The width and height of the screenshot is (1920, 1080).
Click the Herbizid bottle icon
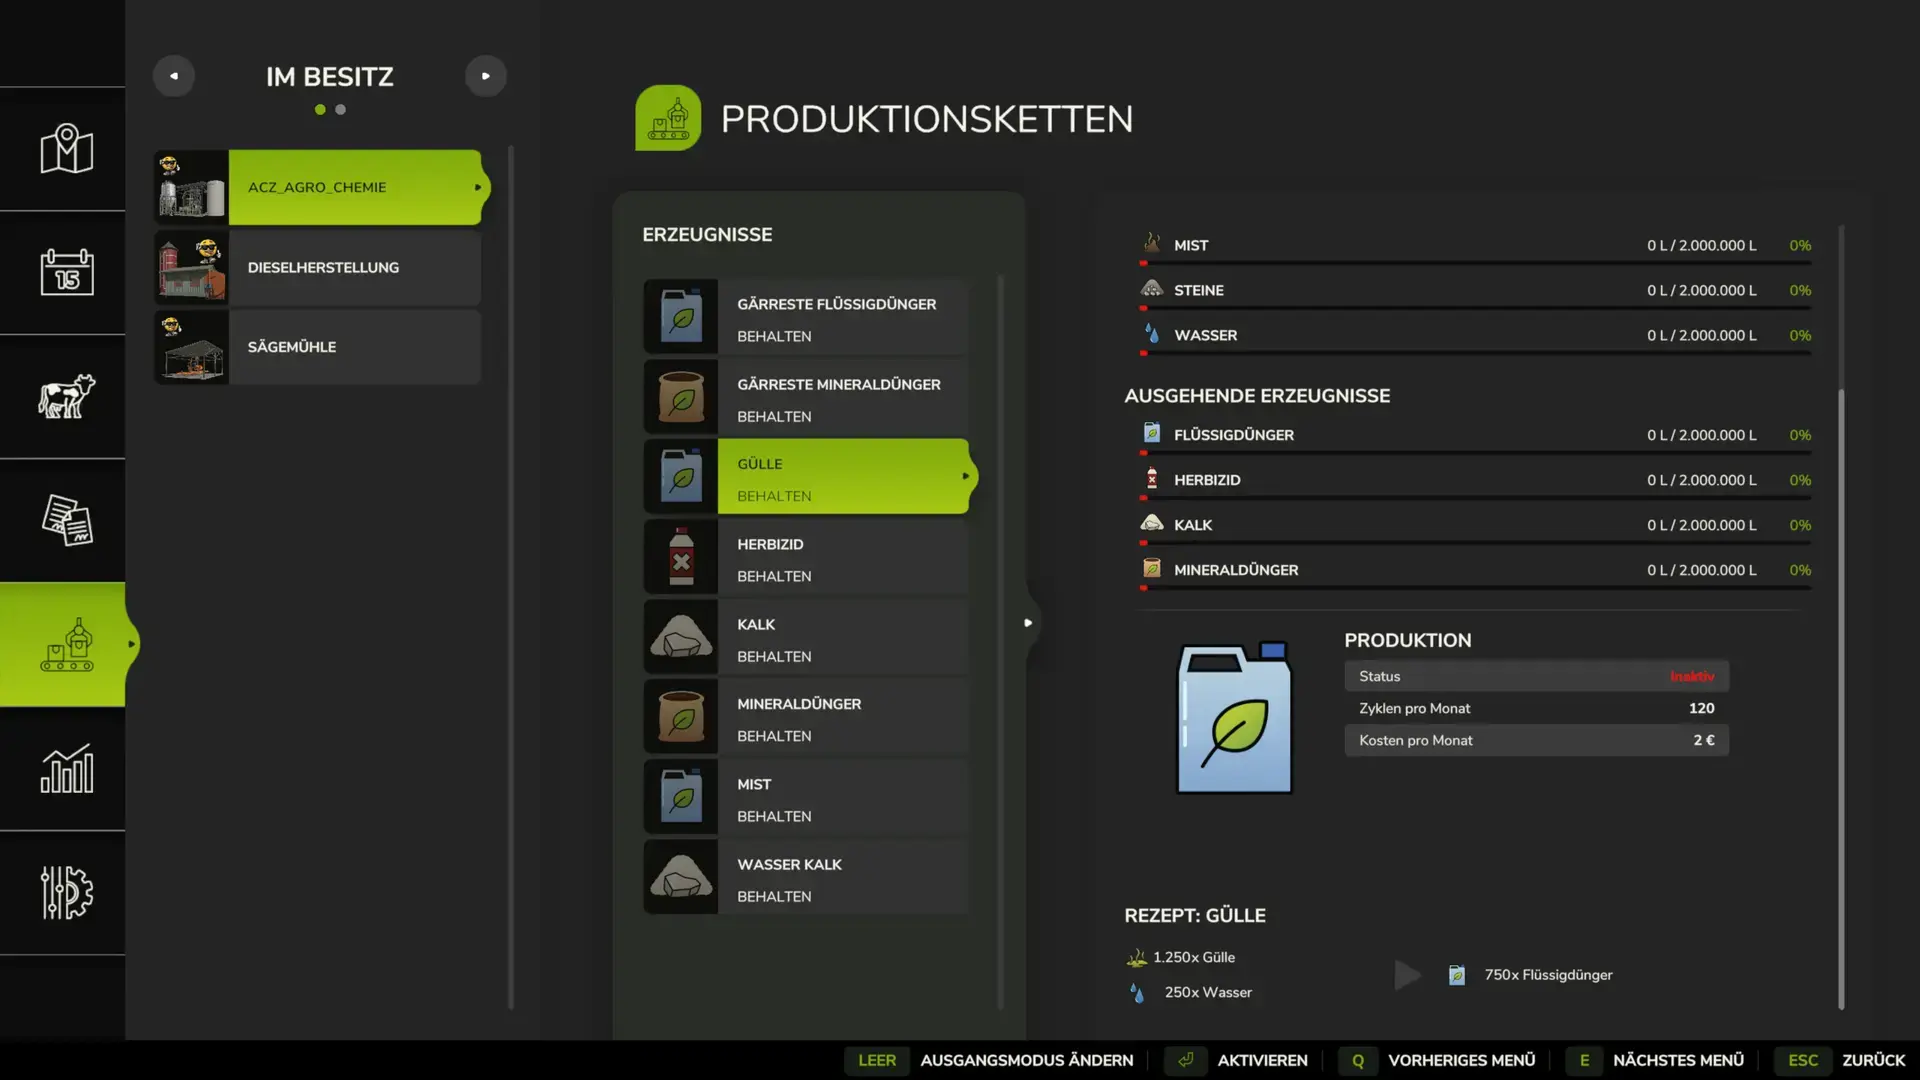tap(681, 557)
